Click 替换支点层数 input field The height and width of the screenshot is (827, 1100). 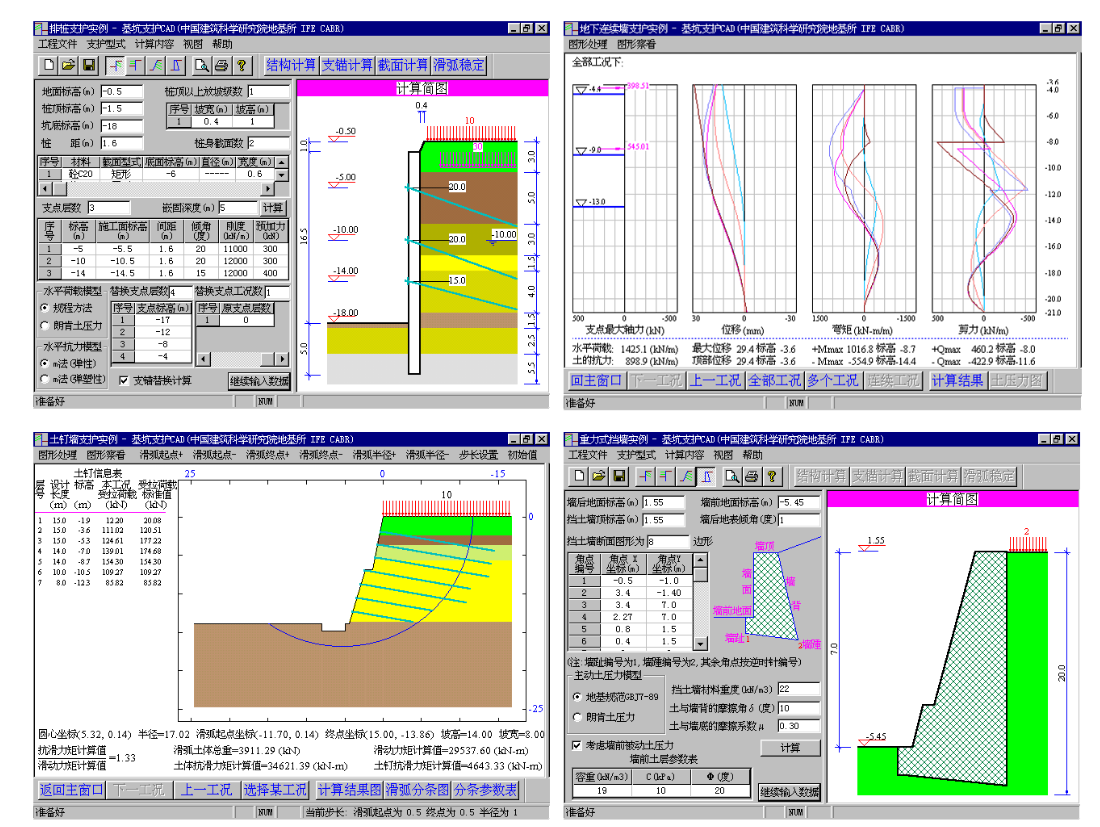pos(180,292)
